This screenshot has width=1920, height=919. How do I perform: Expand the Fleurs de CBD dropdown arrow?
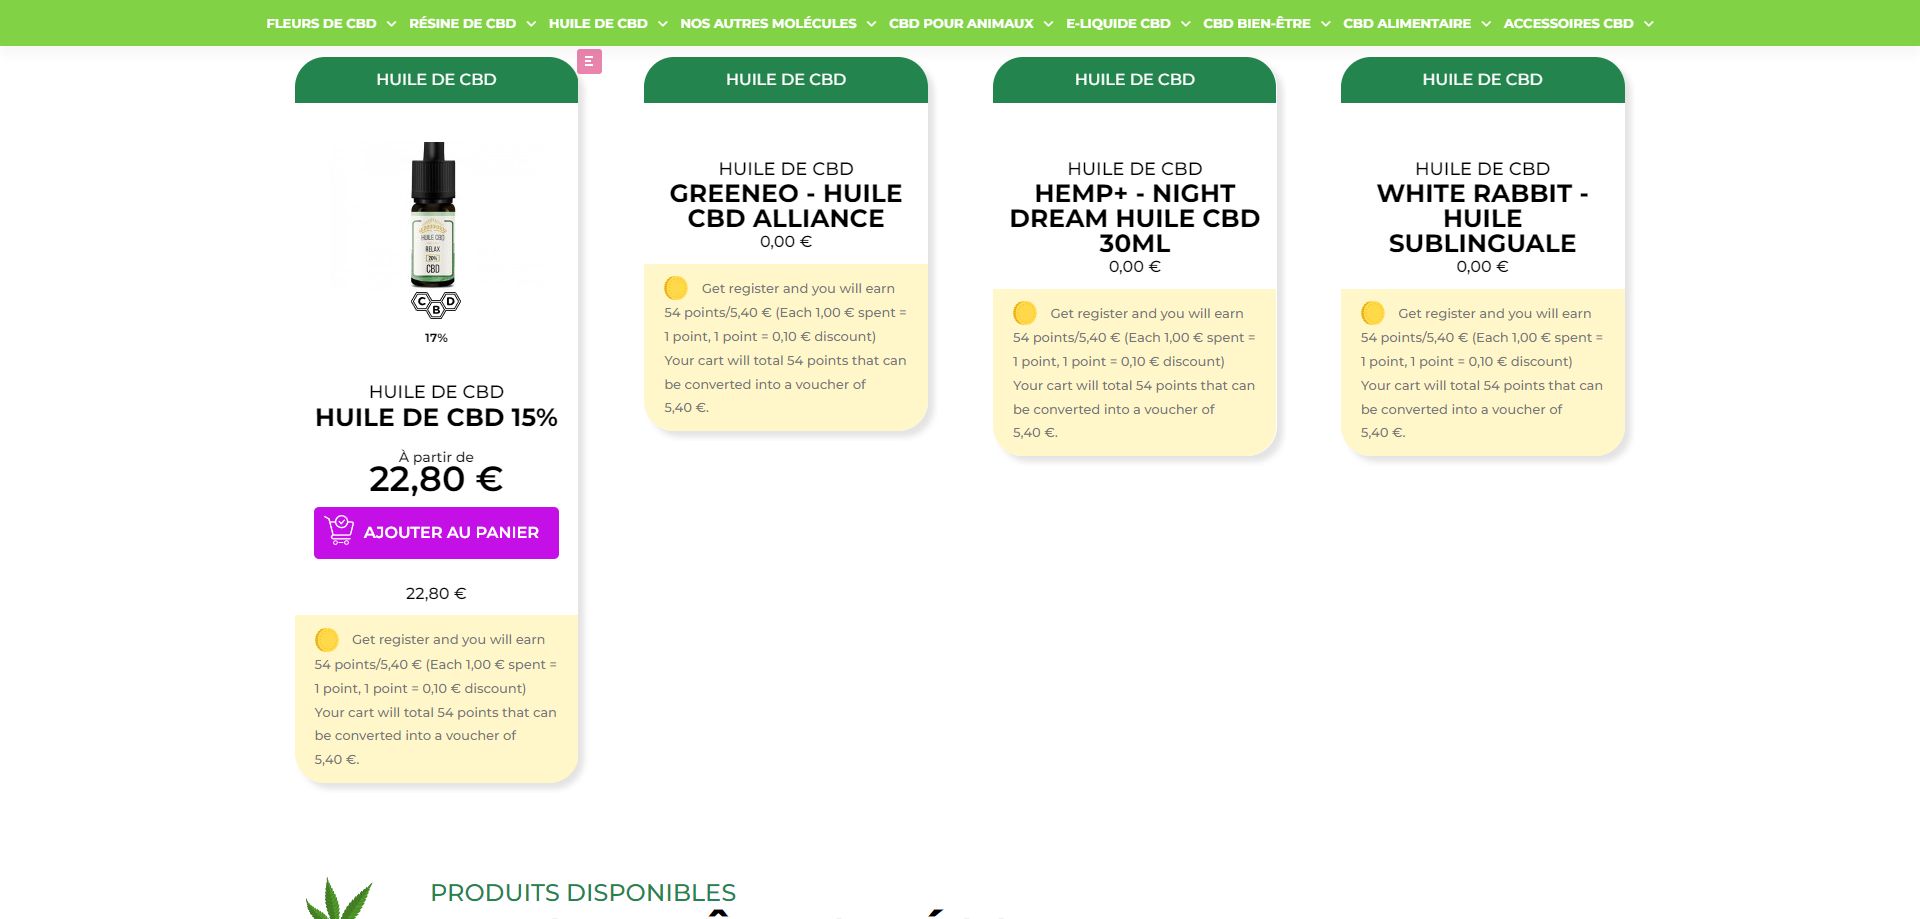click(391, 24)
